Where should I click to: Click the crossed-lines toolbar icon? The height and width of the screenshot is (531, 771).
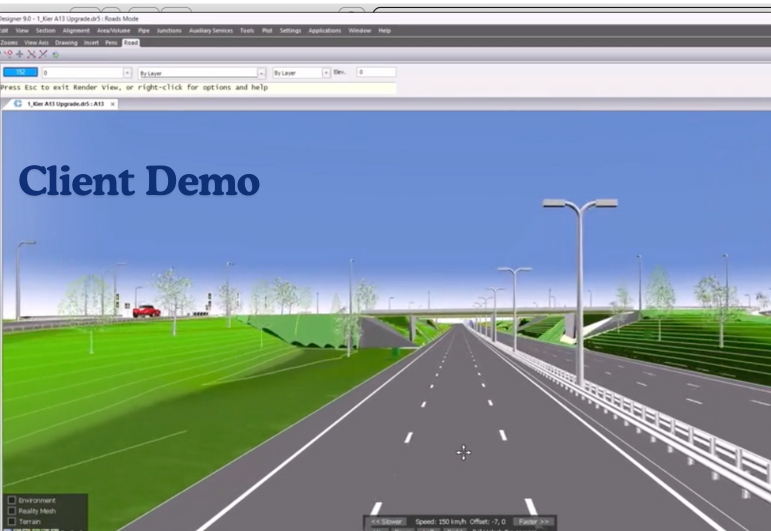42,54
